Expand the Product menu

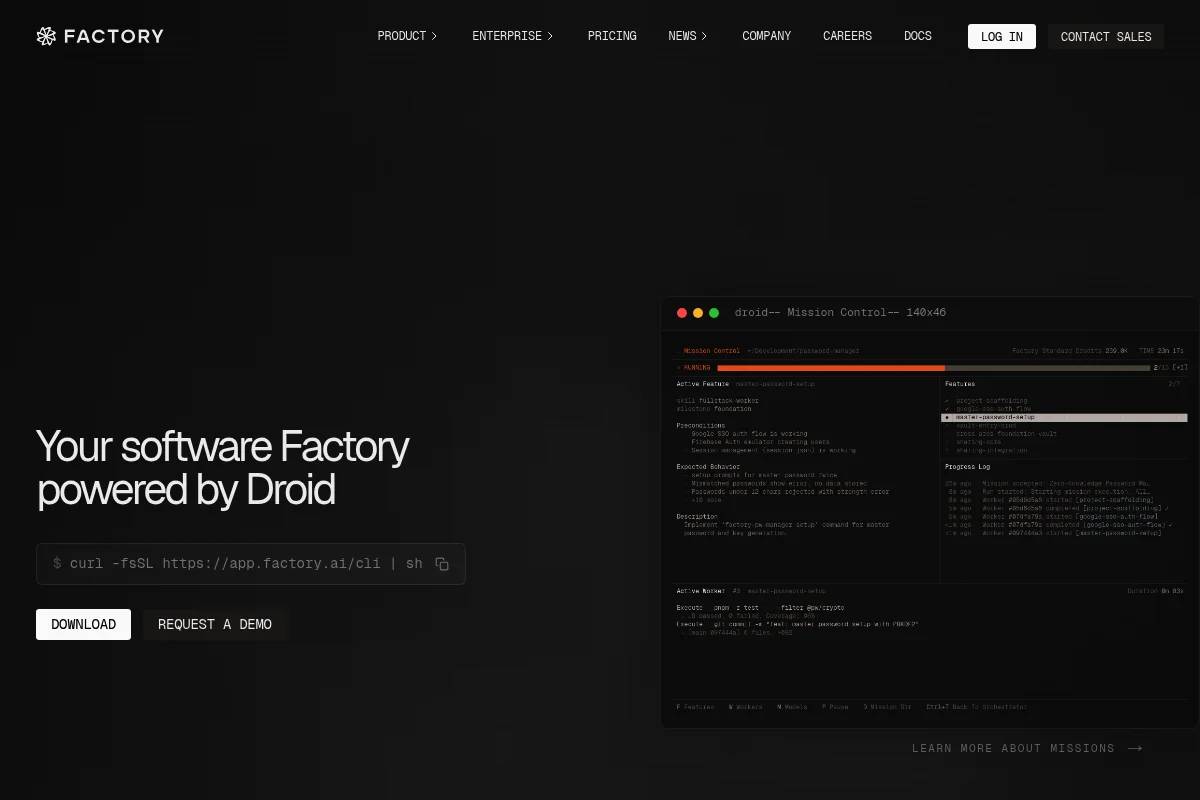(407, 36)
